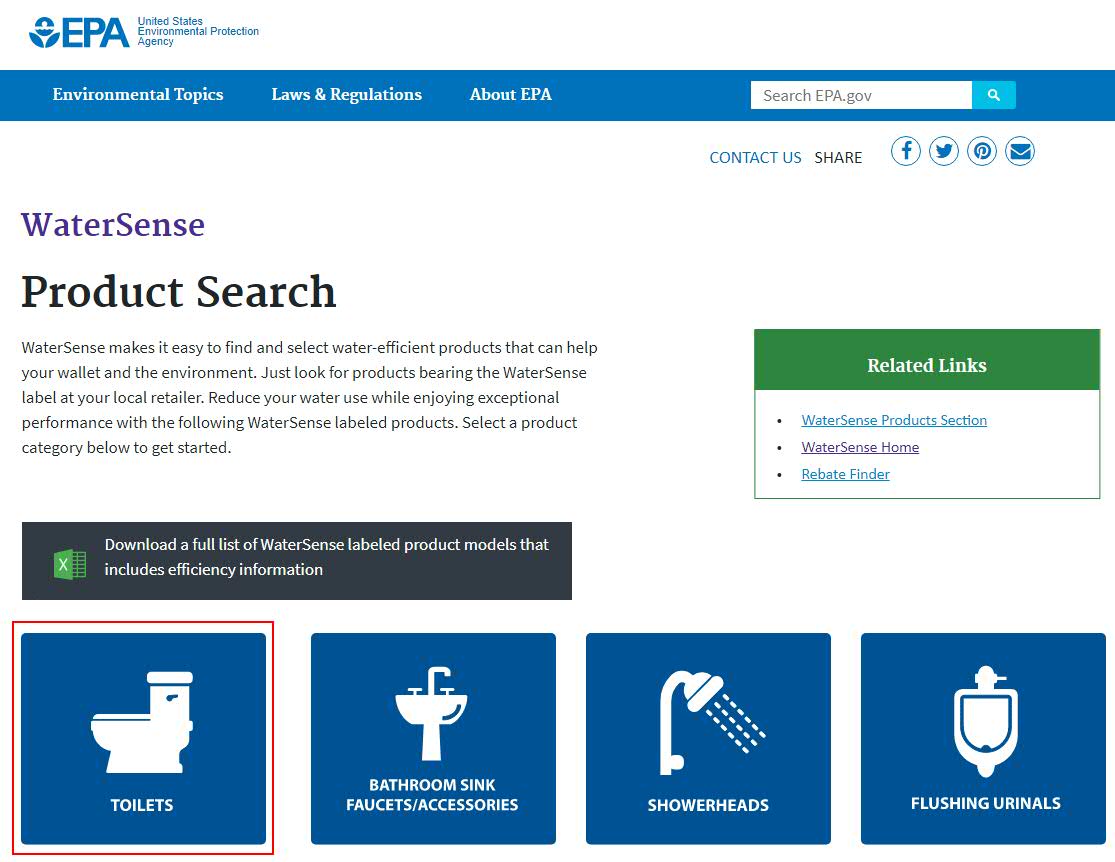The height and width of the screenshot is (862, 1115).
Task: Go to WaterSense Products Section link
Action: click(894, 420)
